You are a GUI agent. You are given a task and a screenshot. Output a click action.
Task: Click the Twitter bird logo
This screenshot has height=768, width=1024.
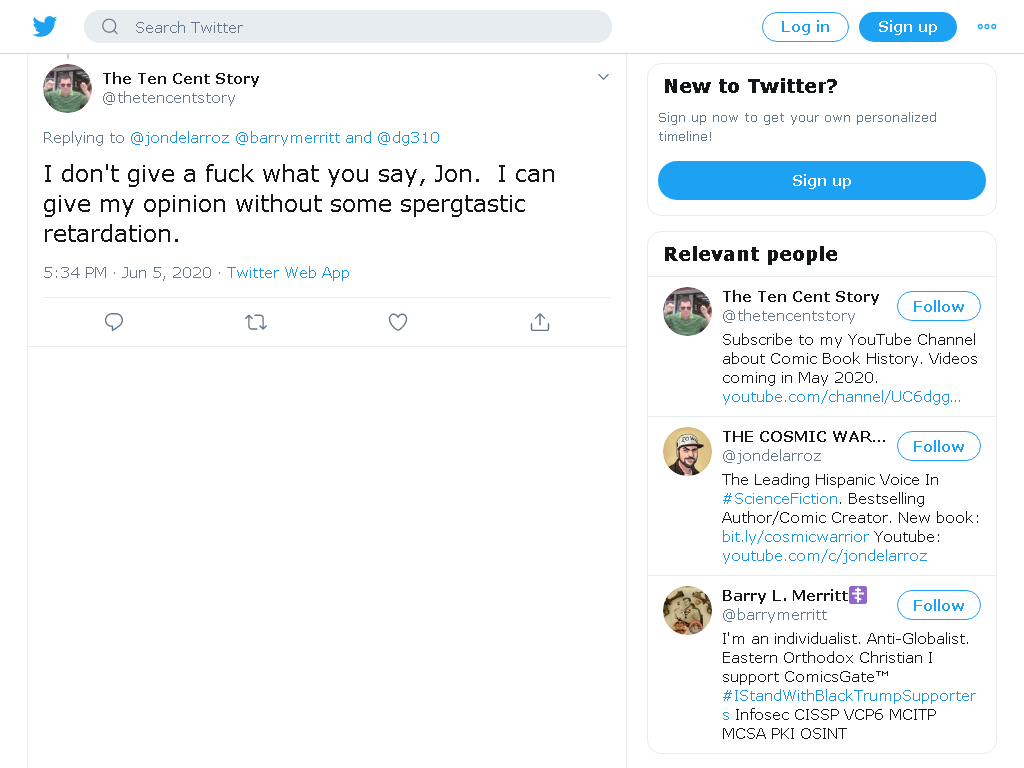(x=45, y=27)
